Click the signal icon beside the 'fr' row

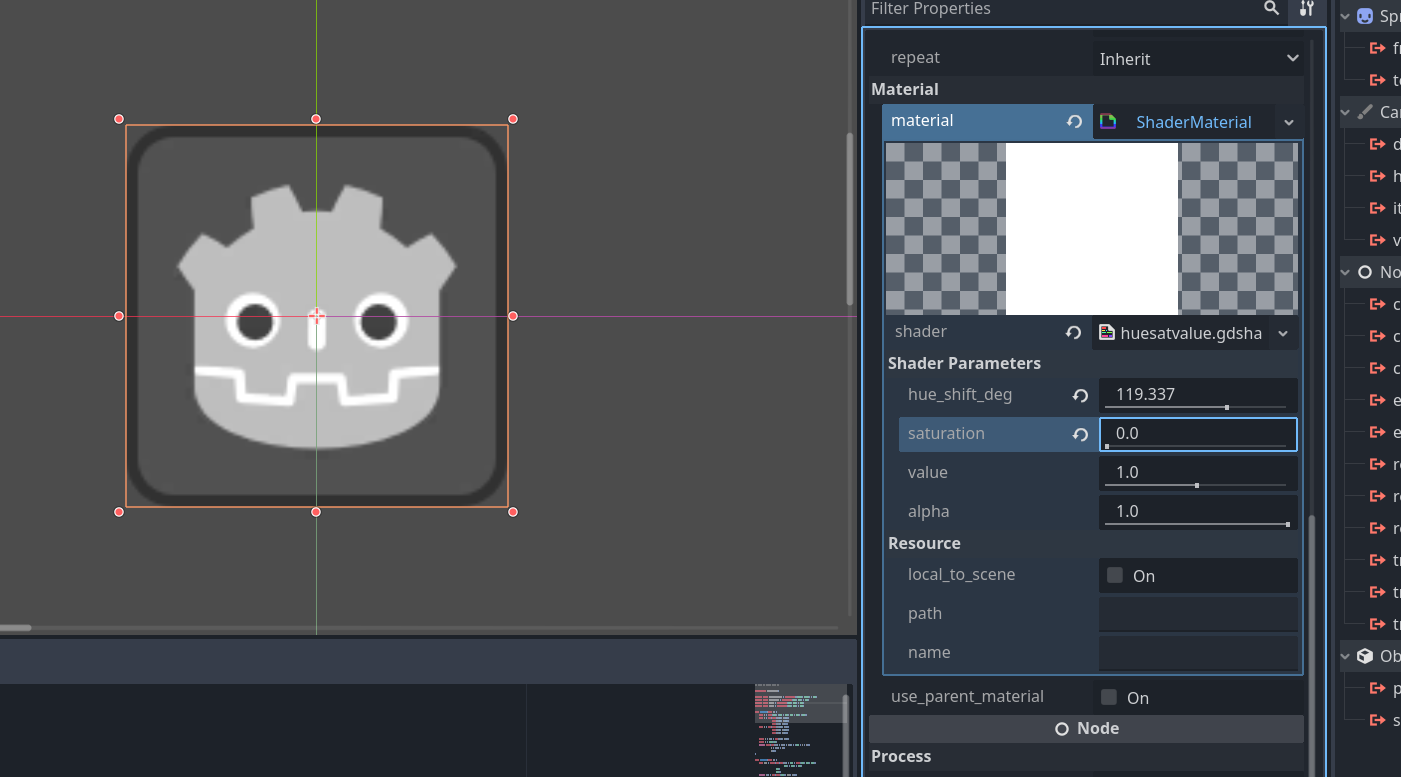point(1377,48)
